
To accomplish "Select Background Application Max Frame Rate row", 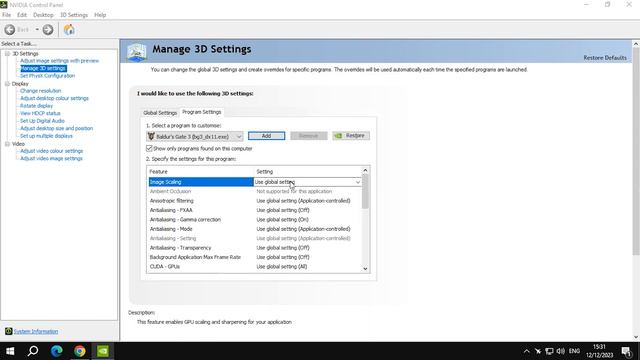I will (x=255, y=257).
